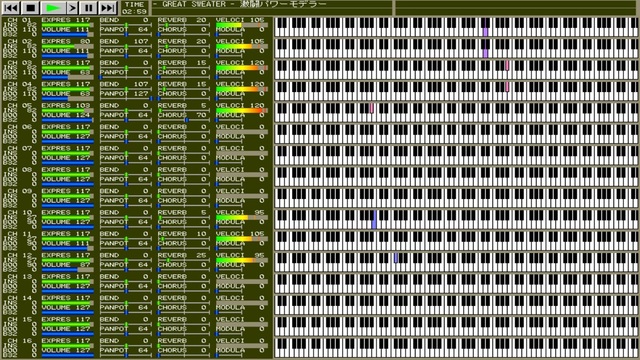Screen dimensions: 640x360
Task: Select the CH 01 channel label
Action: point(20,20)
